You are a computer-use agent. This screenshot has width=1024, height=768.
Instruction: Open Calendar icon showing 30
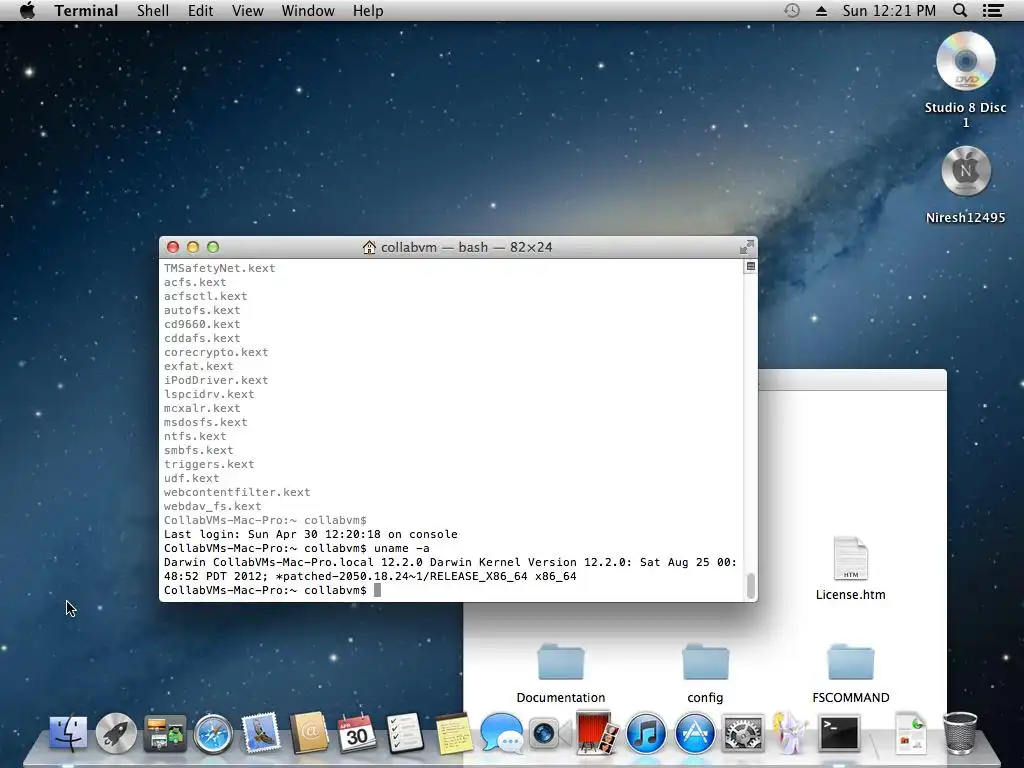[357, 733]
